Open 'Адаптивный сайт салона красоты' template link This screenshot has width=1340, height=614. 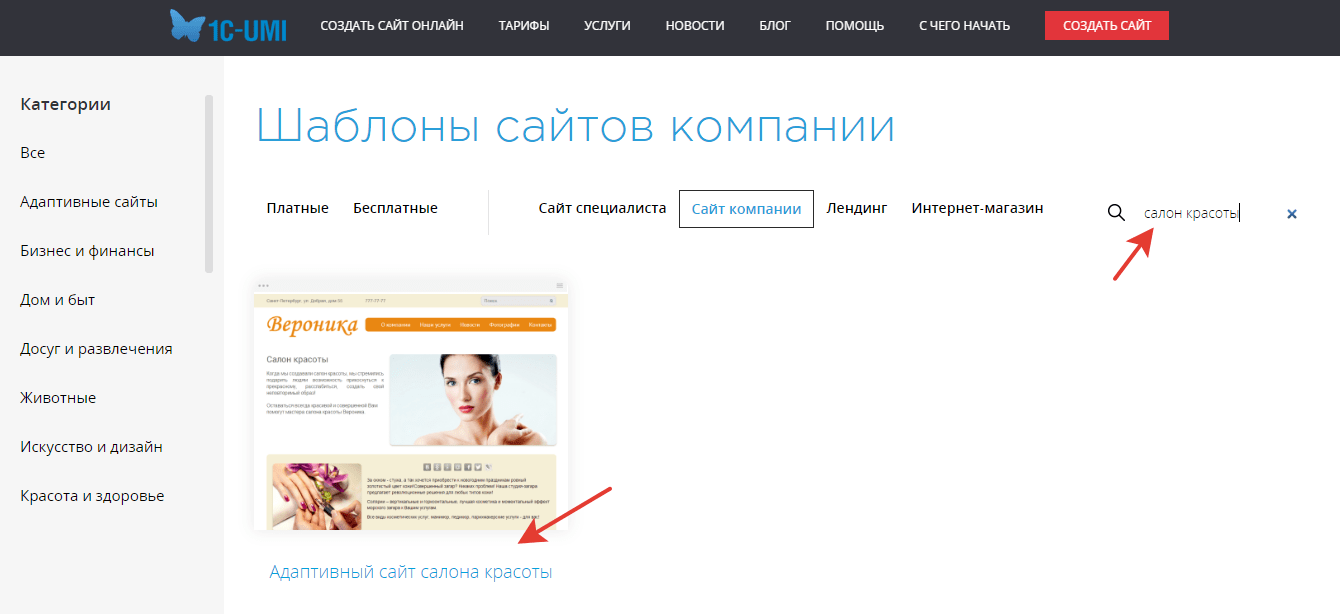[x=410, y=572]
